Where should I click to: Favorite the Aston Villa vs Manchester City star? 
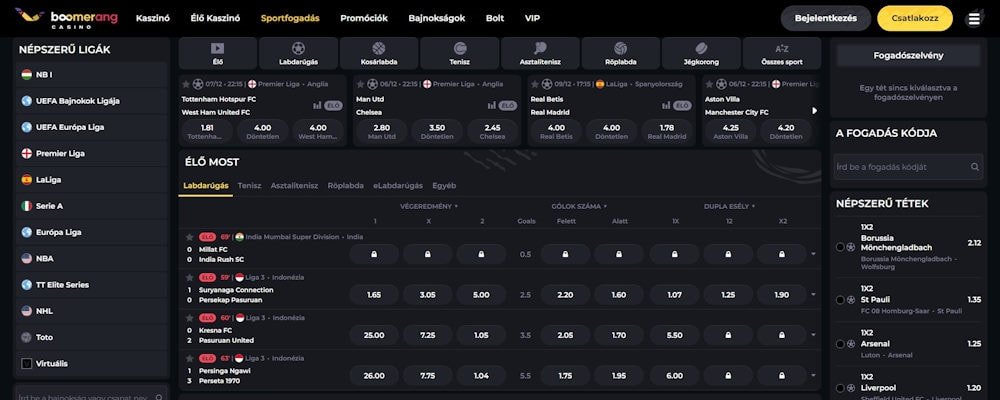[x=709, y=84]
